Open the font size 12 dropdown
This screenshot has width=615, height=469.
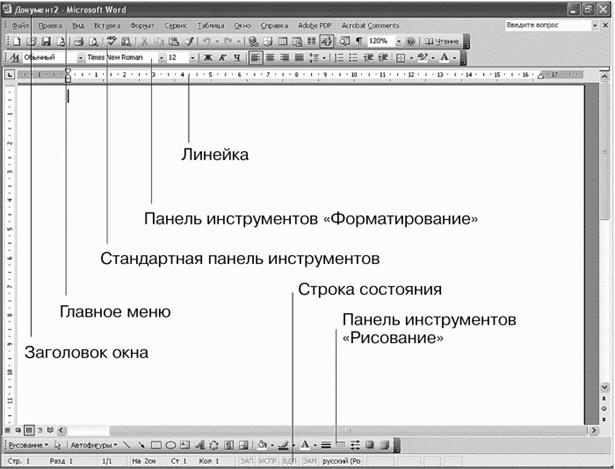[192, 58]
